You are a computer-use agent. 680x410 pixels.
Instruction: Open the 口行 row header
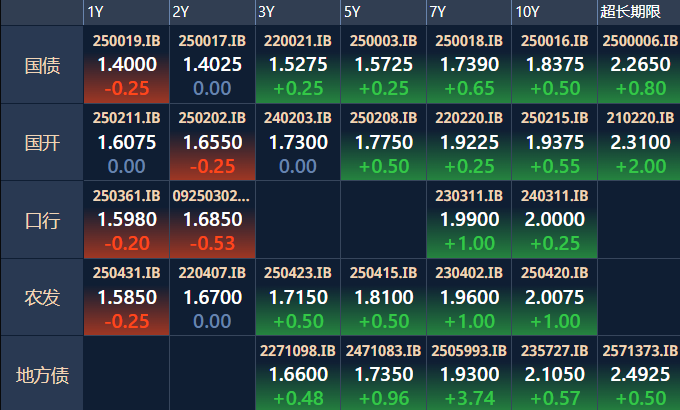(x=42, y=220)
